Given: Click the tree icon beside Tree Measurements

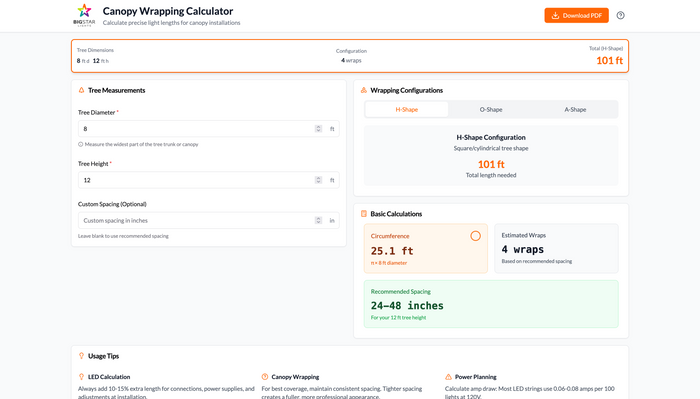Looking at the screenshot, I should 81,90.
